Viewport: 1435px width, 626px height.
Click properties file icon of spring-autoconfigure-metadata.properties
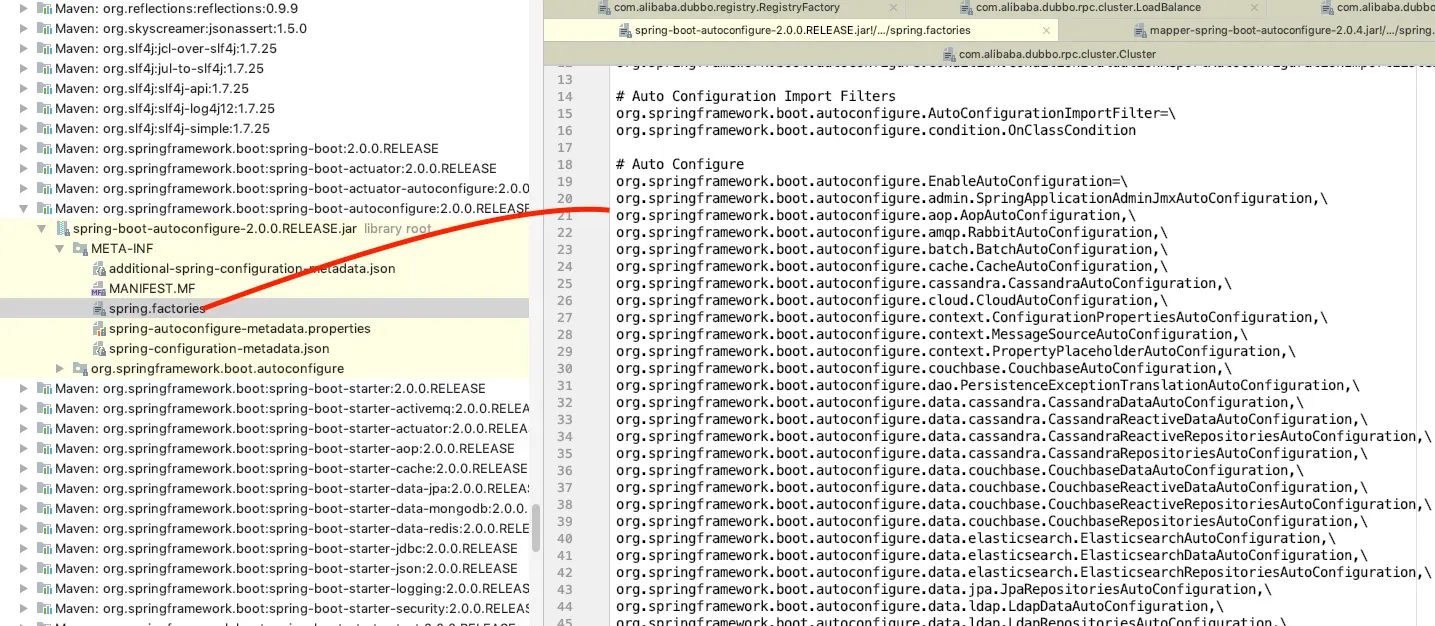(x=98, y=328)
